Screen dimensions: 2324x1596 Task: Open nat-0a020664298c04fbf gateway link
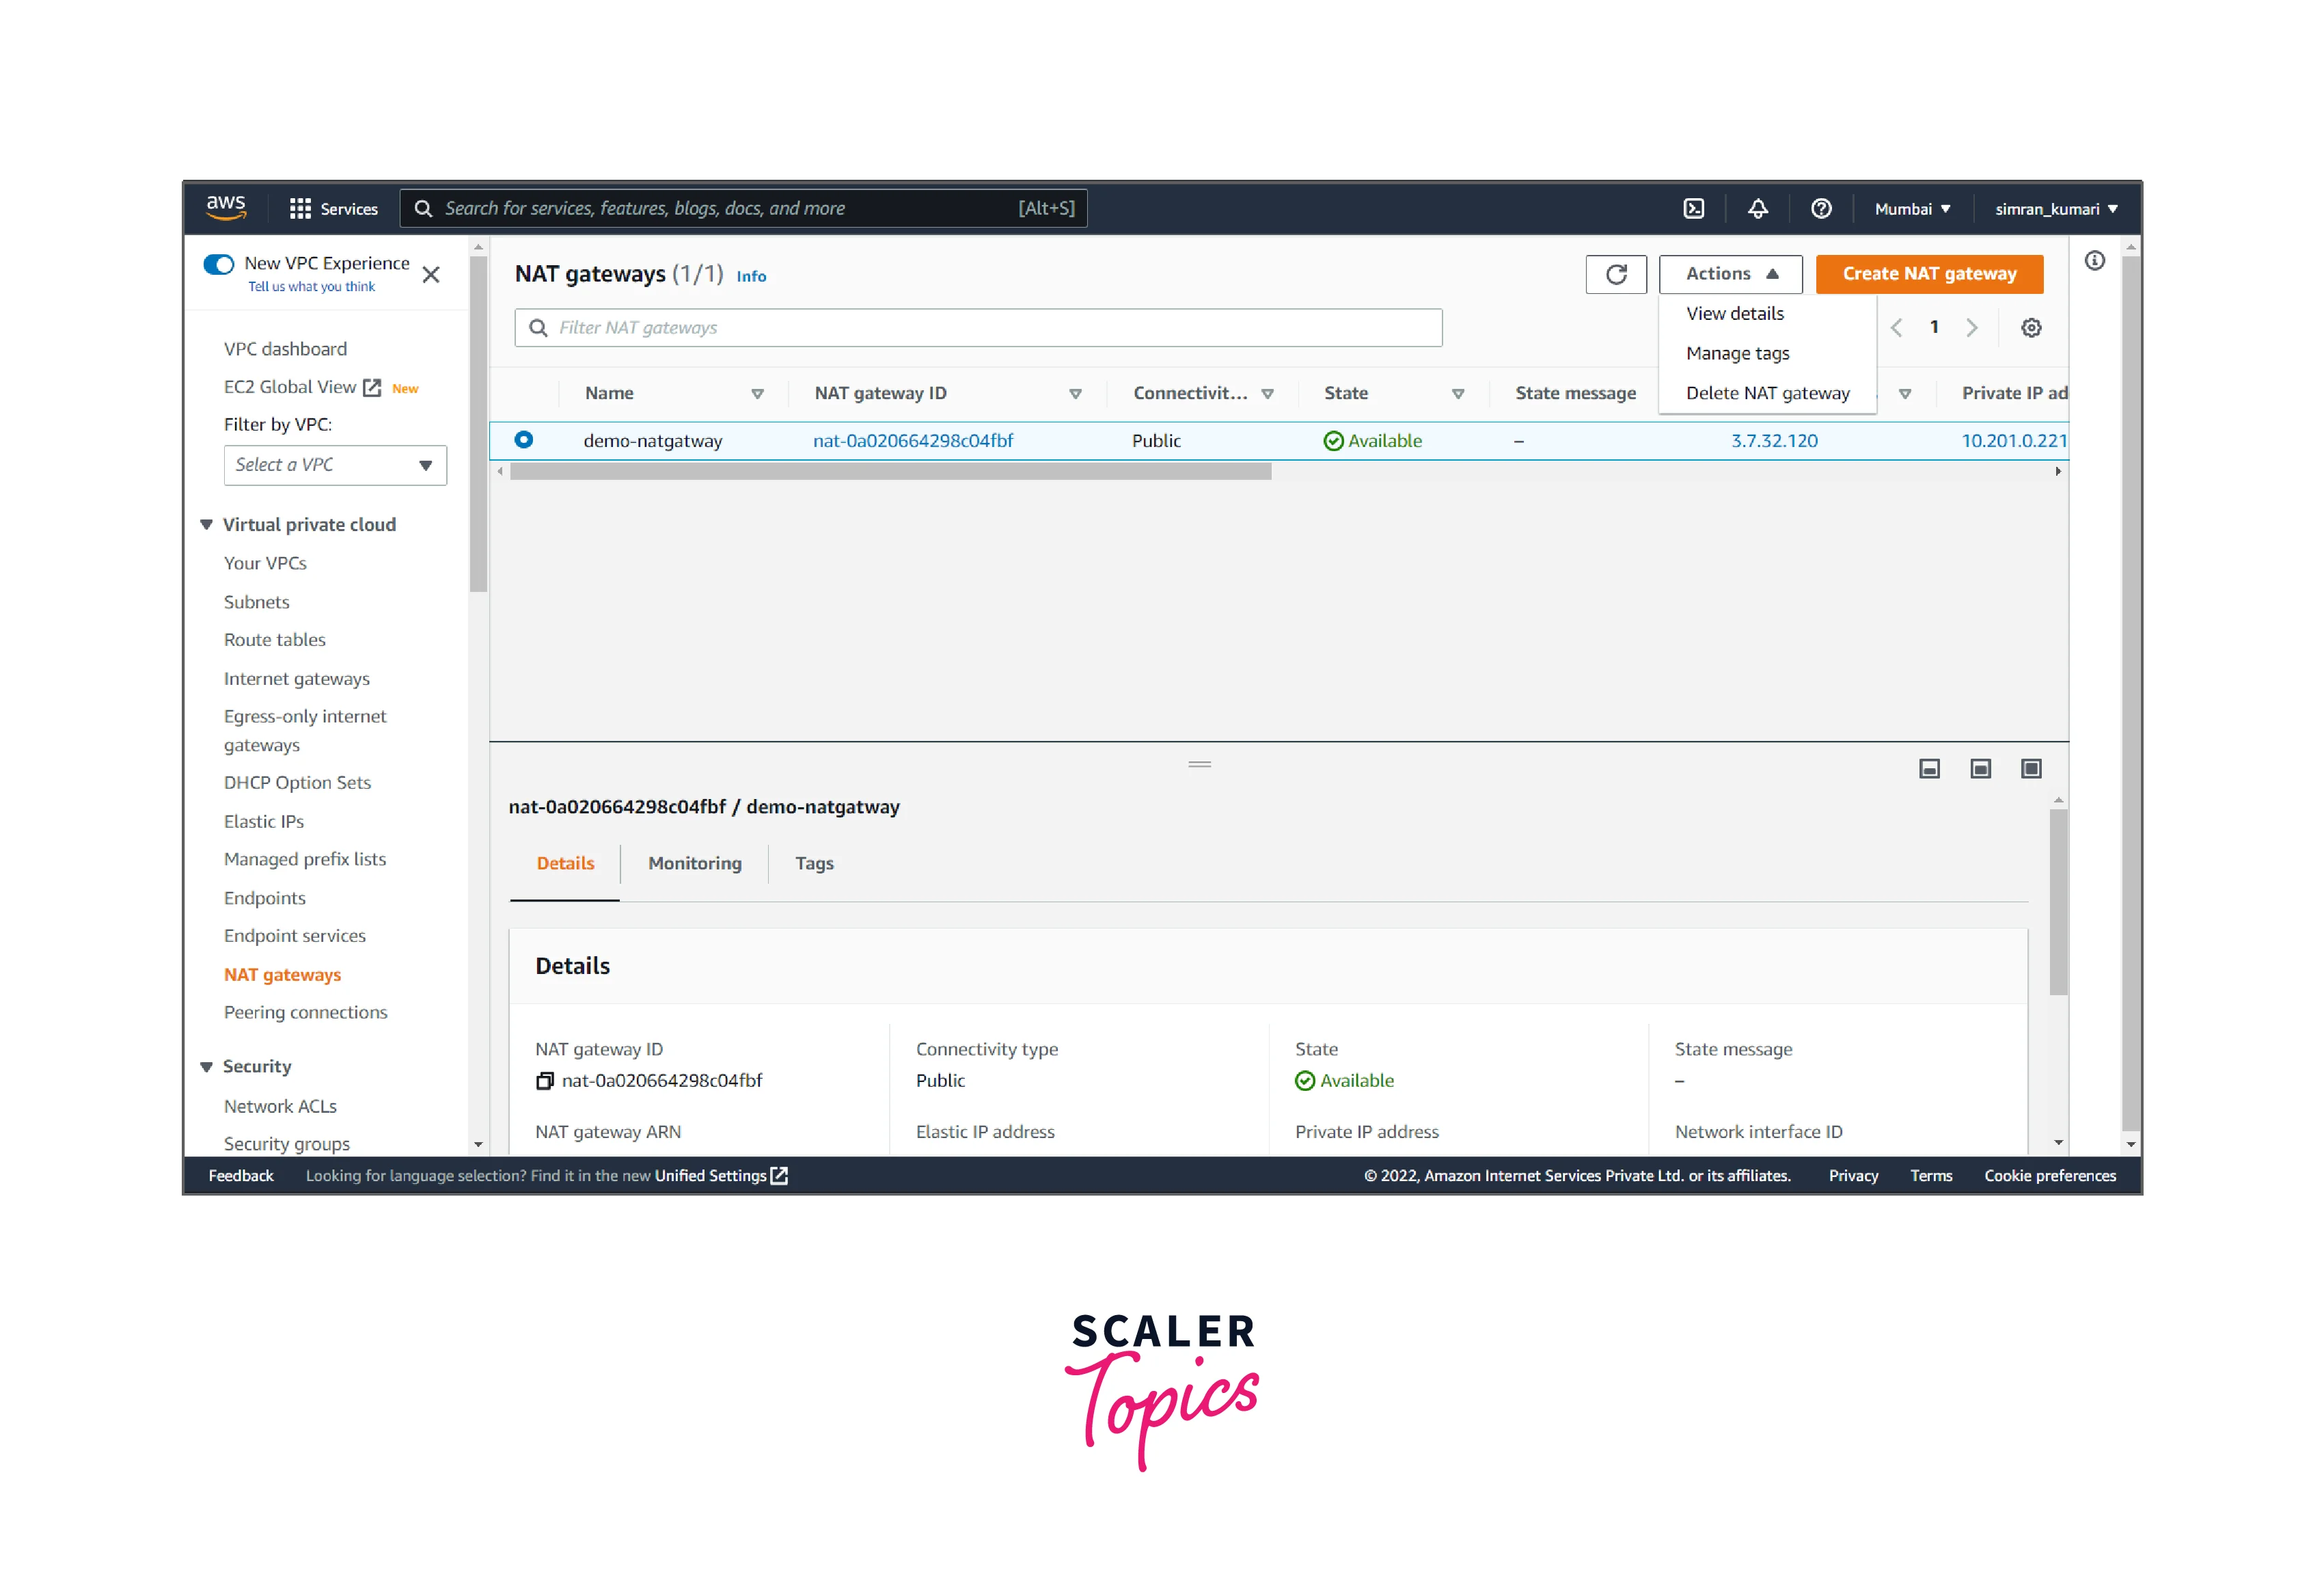tap(912, 441)
